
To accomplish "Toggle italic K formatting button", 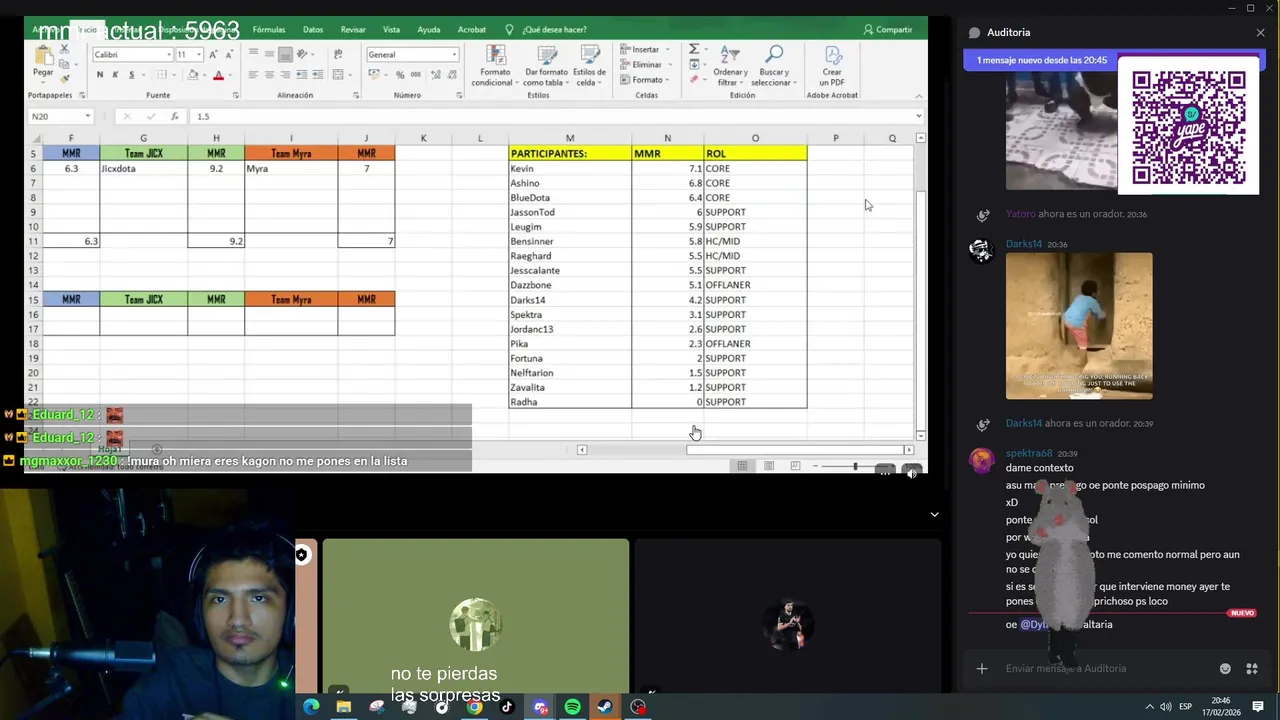I will pyautogui.click(x=115, y=75).
